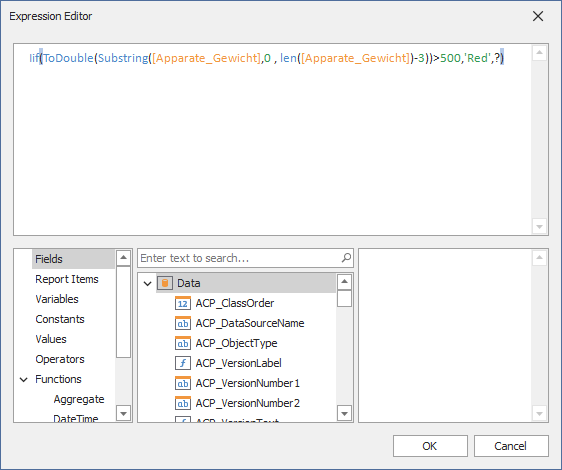The width and height of the screenshot is (562, 470).
Task: Click the field list scroll down arrow
Action: click(x=344, y=414)
